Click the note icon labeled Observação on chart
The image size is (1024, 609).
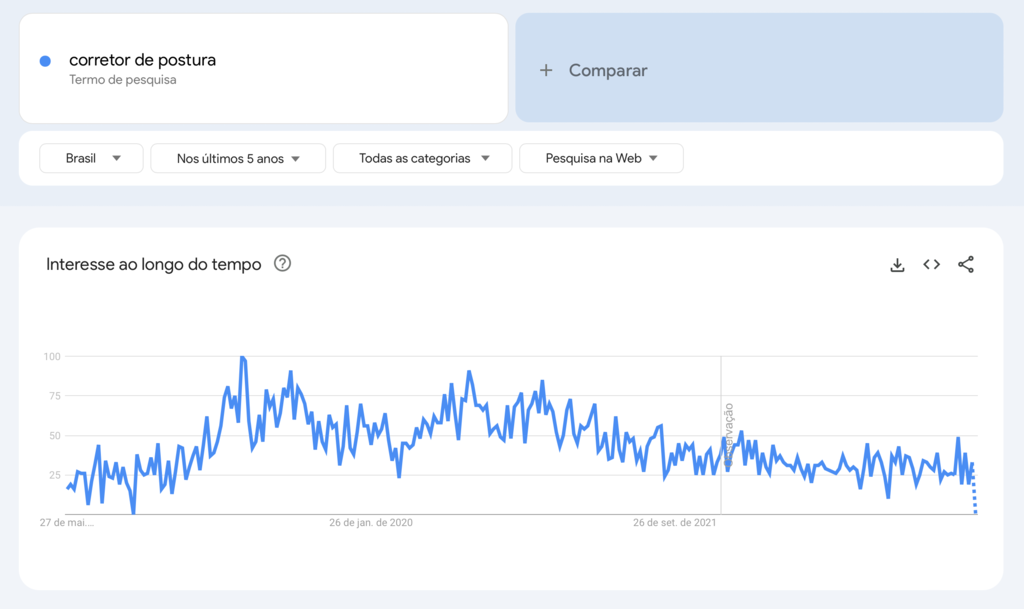[x=727, y=435]
